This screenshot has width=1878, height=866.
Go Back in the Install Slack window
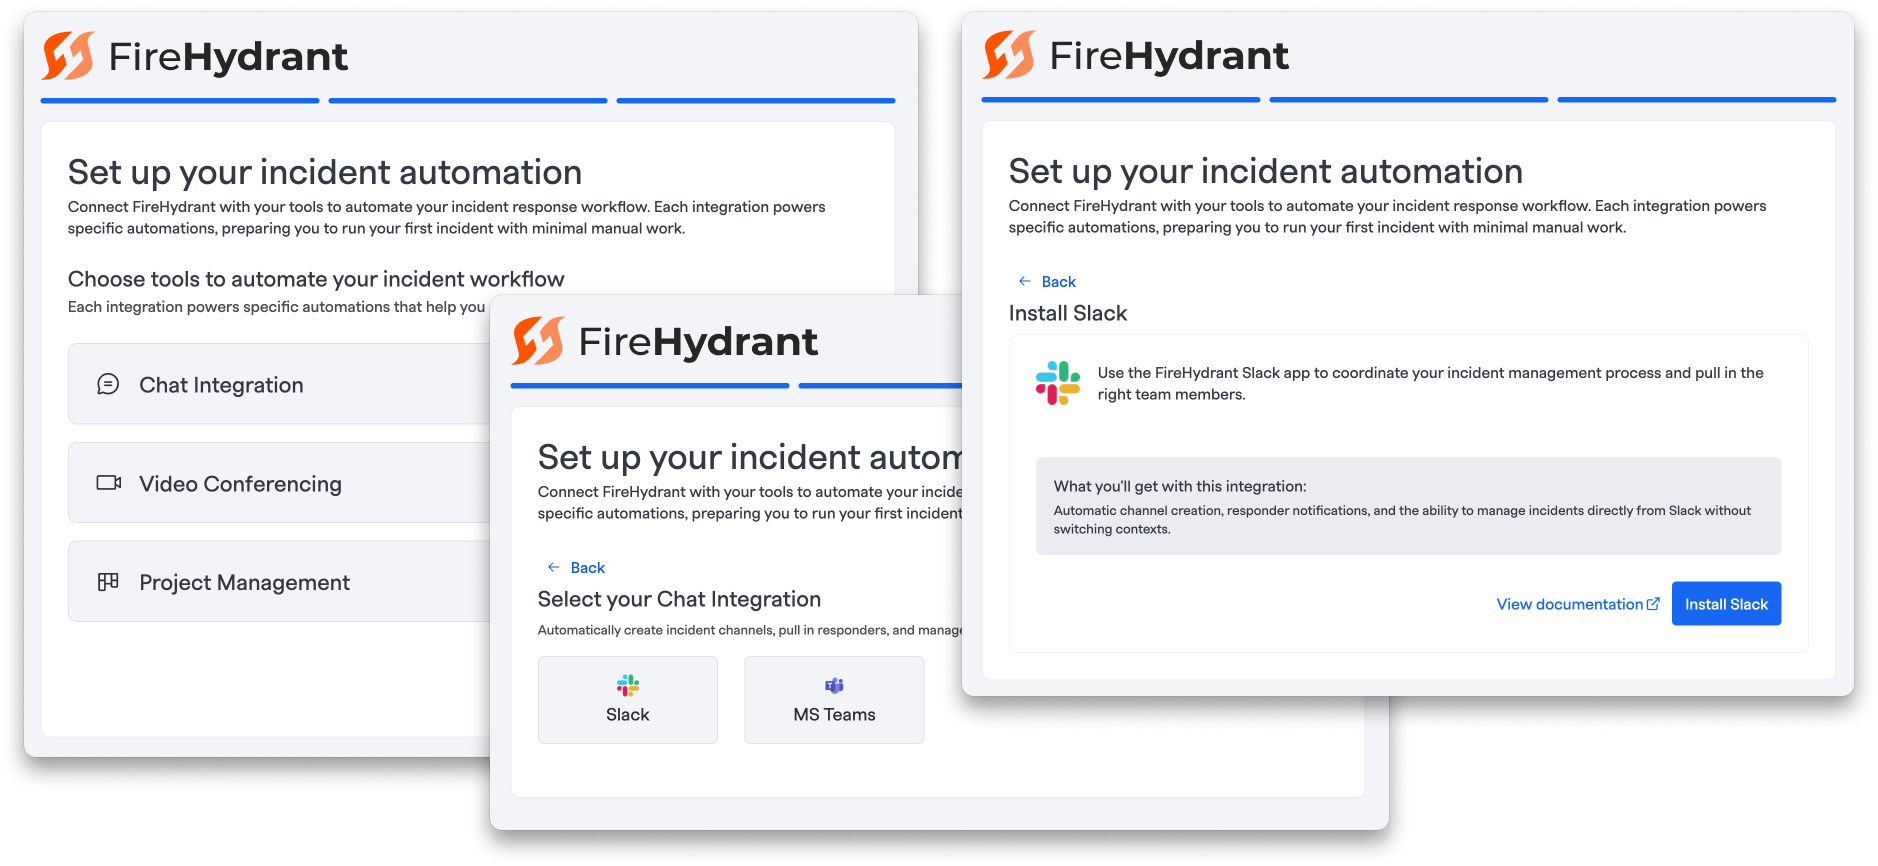1047,282
